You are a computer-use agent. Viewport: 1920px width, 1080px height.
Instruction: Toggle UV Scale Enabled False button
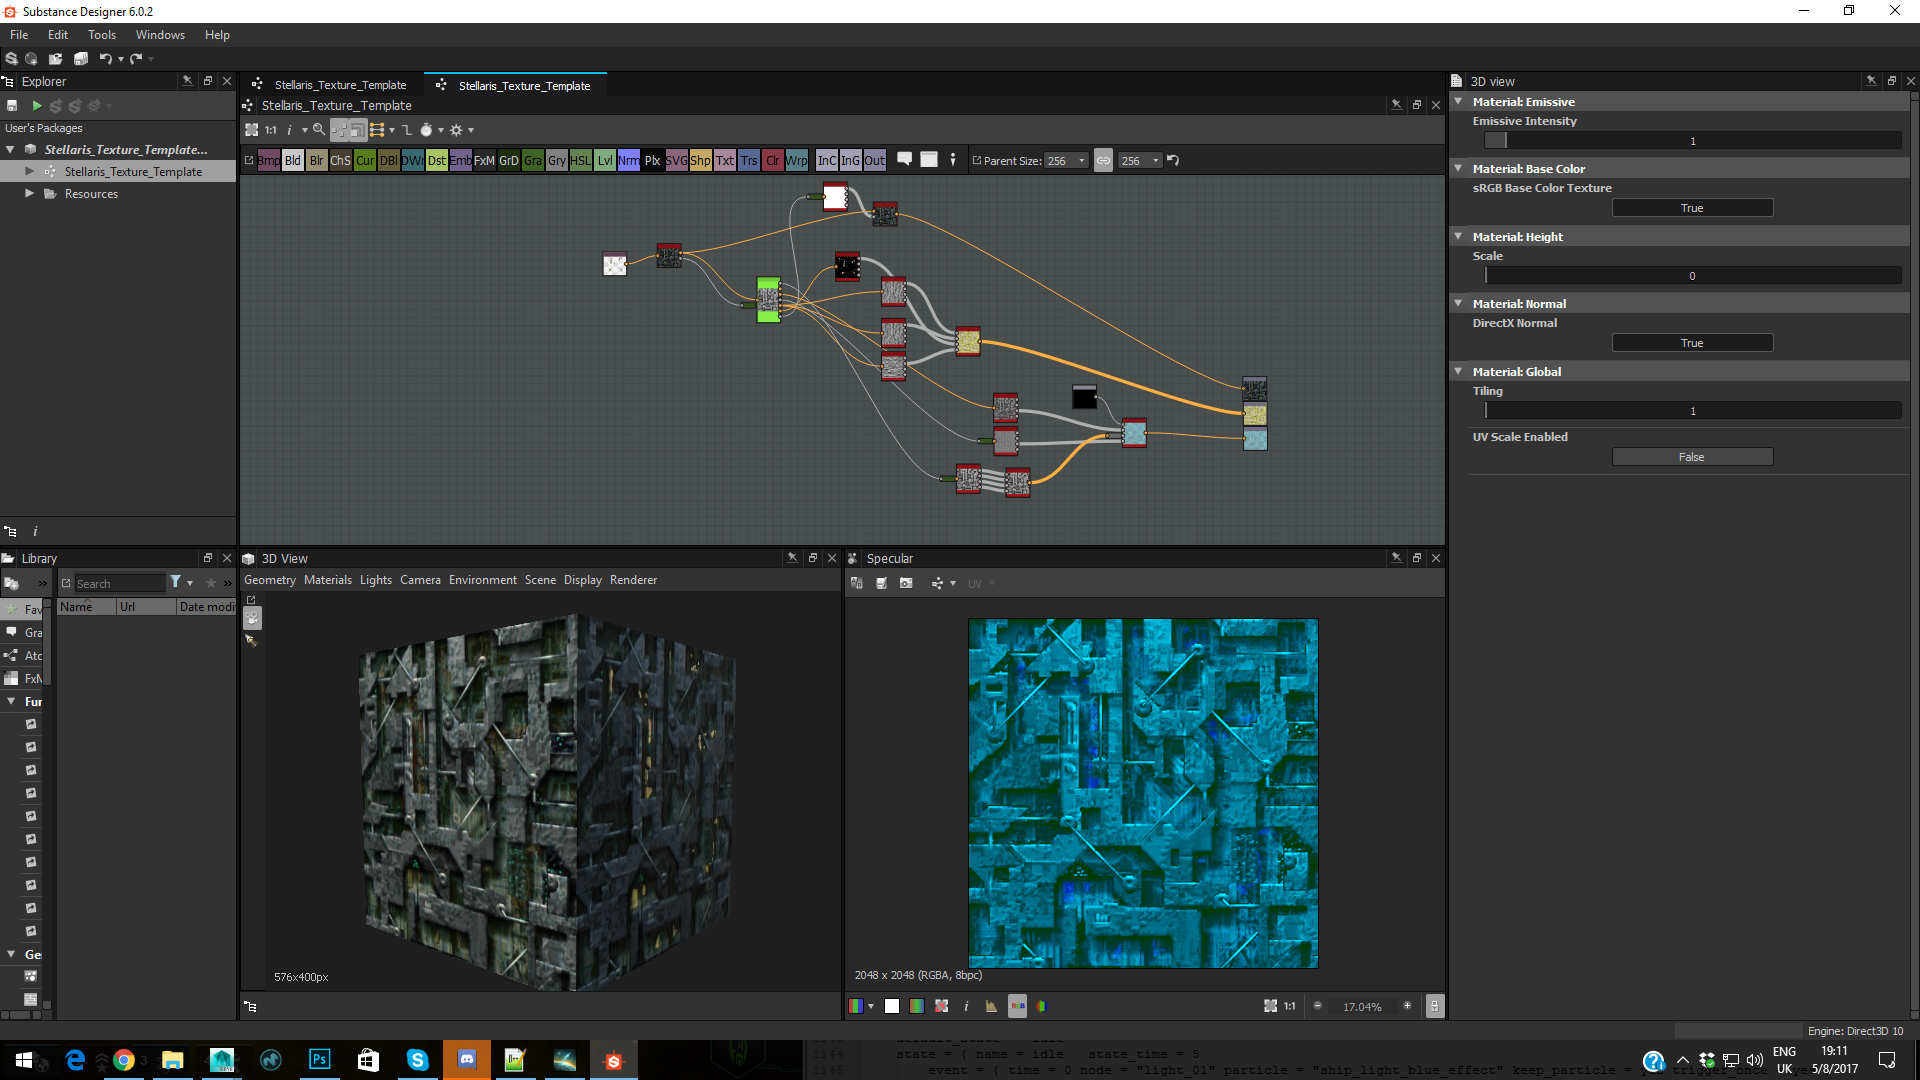1692,457
